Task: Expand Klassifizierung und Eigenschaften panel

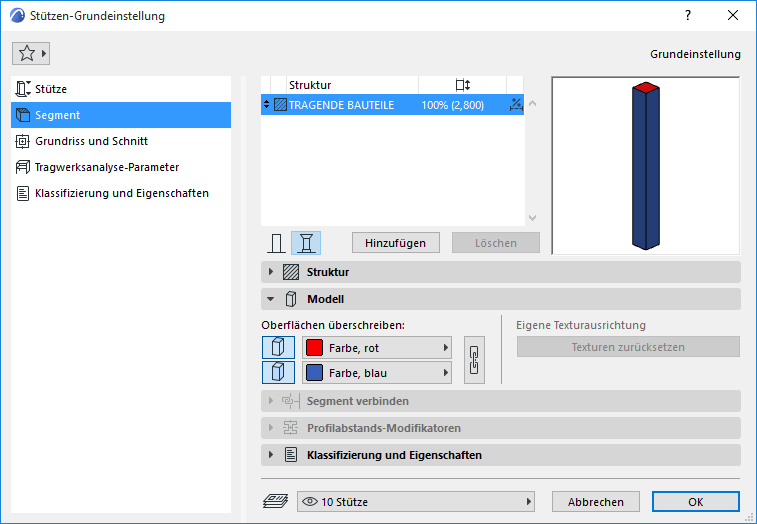Action: click(x=271, y=455)
